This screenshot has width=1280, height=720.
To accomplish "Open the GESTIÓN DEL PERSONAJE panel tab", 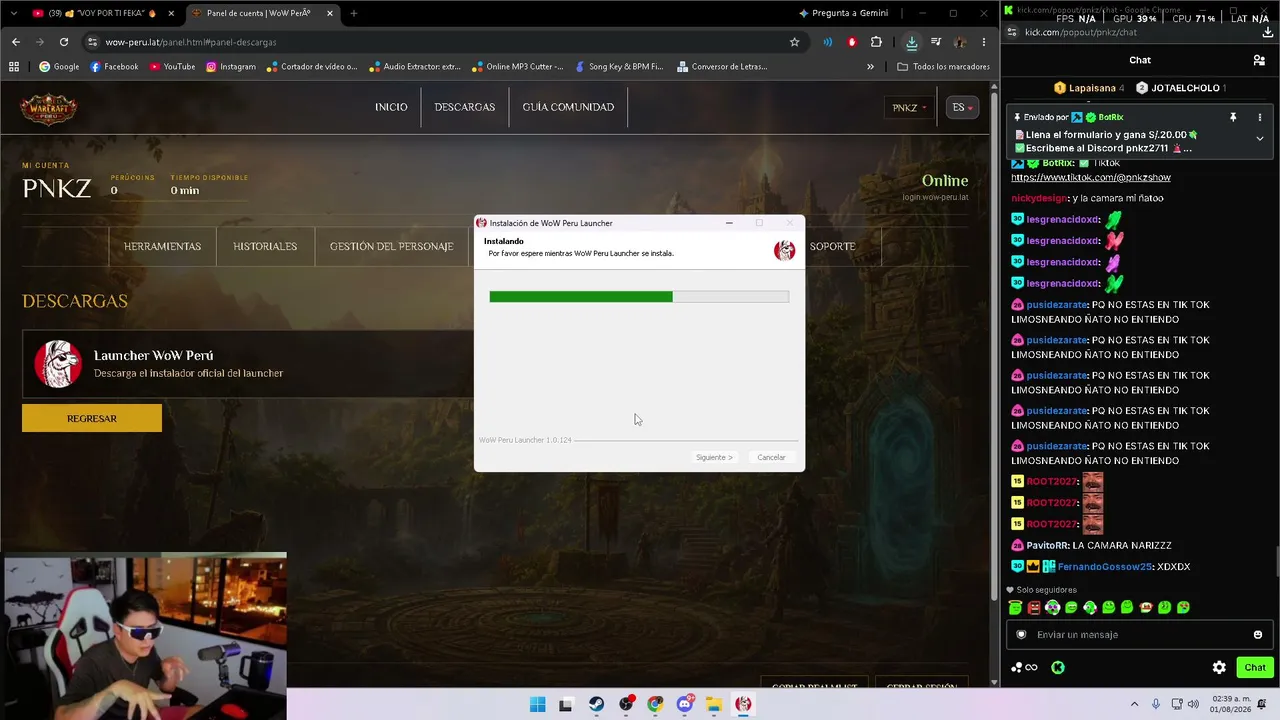I will coord(391,246).
